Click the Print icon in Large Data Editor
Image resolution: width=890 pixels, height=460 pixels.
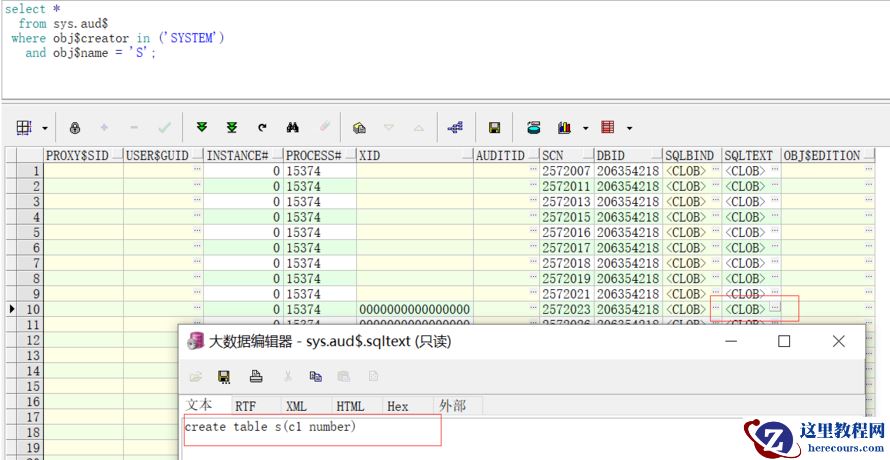point(256,376)
